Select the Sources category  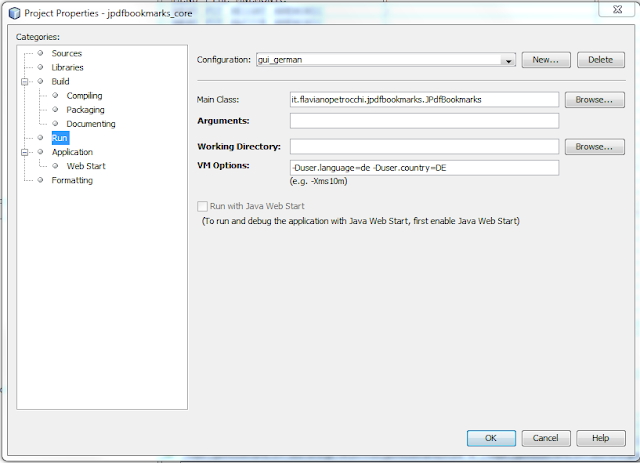pos(67,53)
